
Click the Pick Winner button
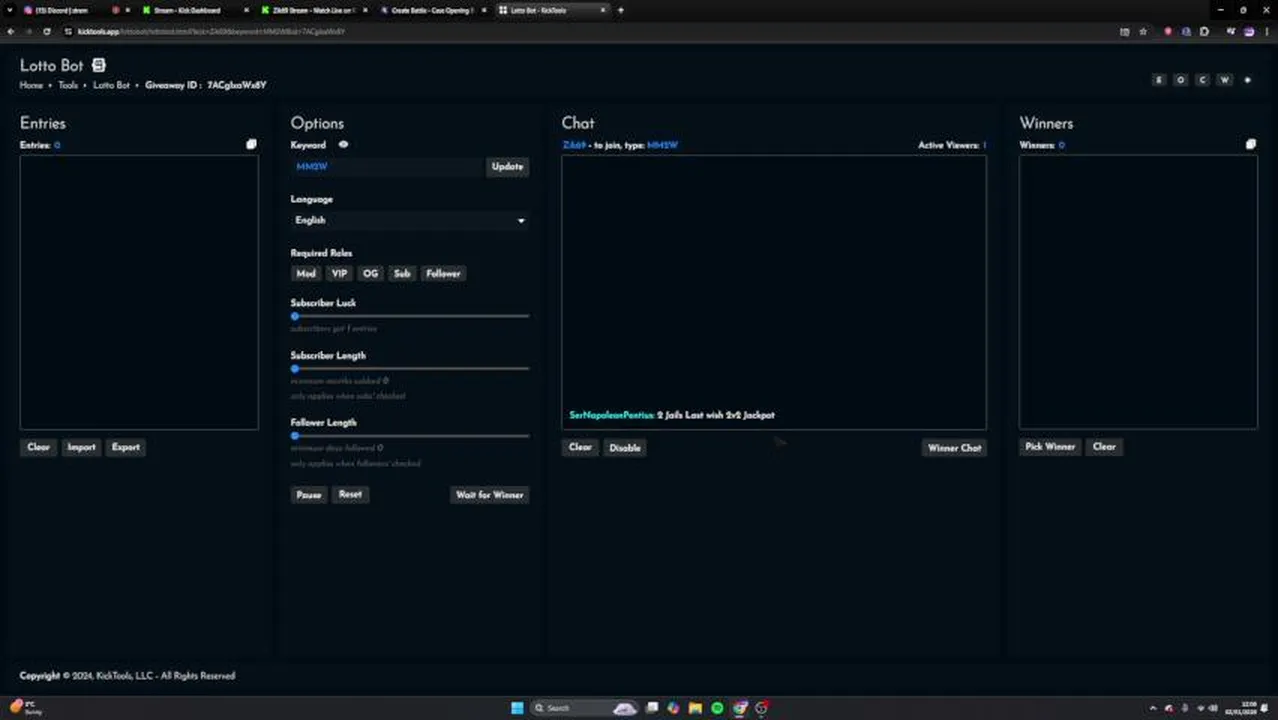(x=1050, y=447)
